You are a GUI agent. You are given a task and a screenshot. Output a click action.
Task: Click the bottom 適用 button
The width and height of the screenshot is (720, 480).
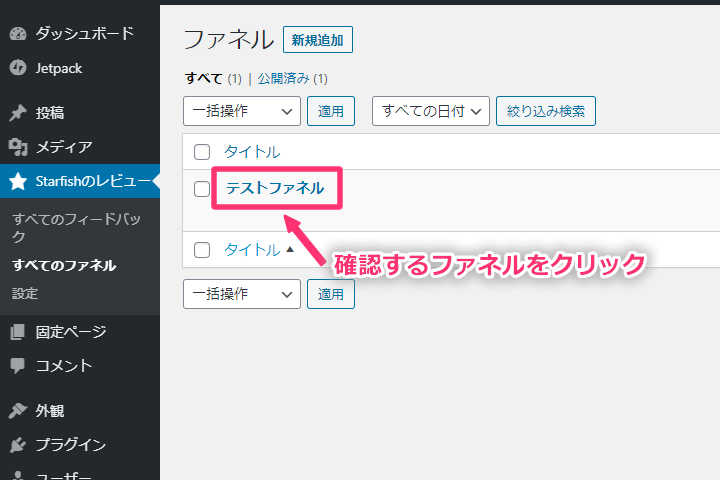331,294
